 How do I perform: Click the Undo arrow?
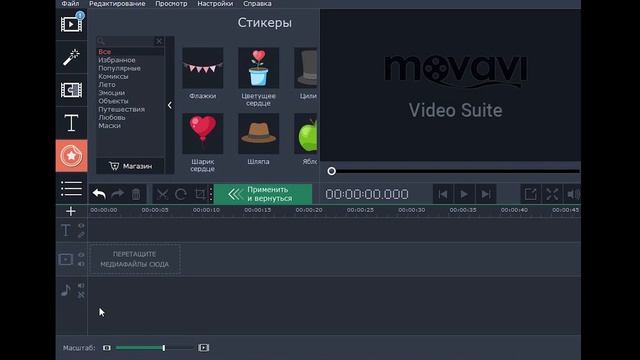click(x=99, y=194)
